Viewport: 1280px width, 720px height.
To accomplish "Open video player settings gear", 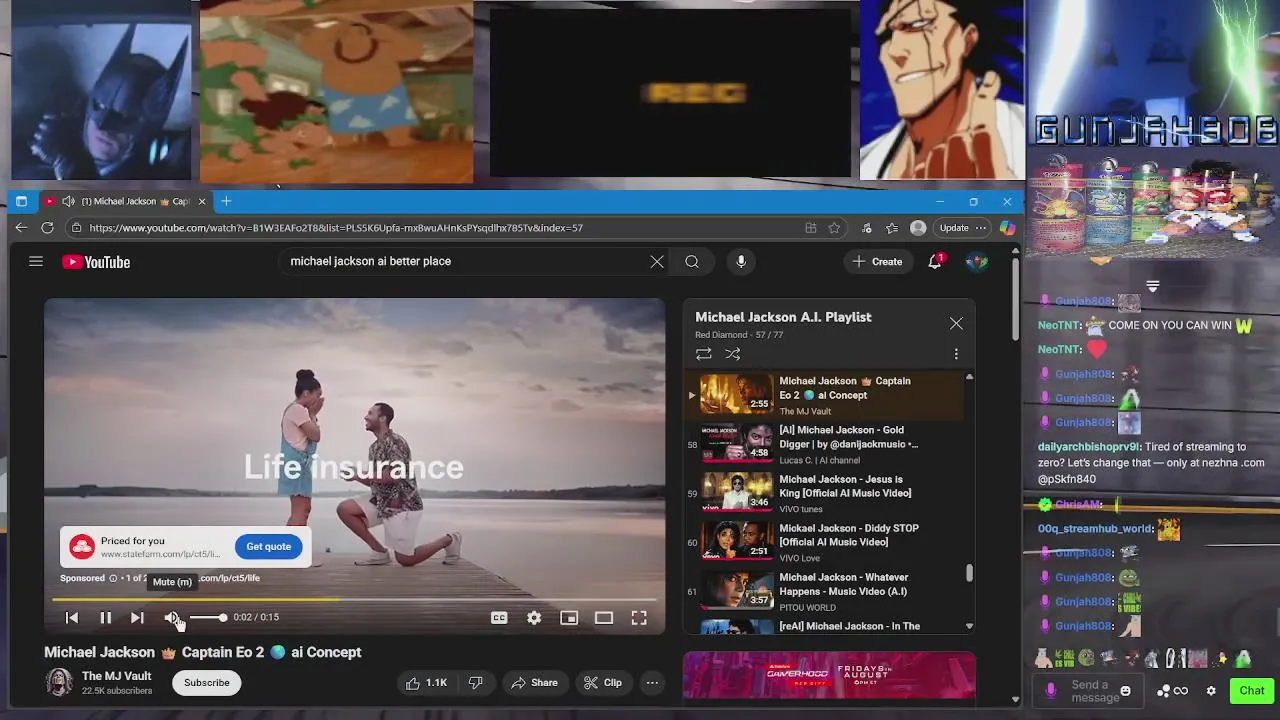I will click(534, 618).
